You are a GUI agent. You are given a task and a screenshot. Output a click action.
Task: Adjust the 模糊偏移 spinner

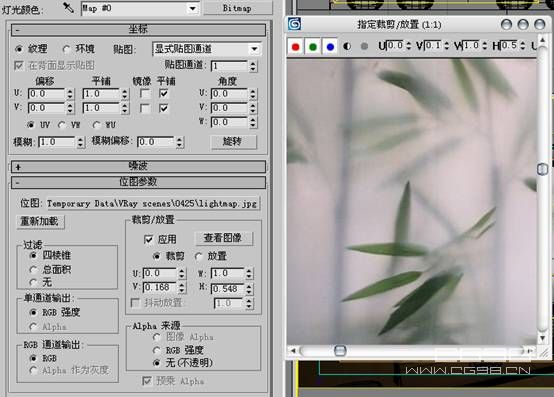pos(179,142)
